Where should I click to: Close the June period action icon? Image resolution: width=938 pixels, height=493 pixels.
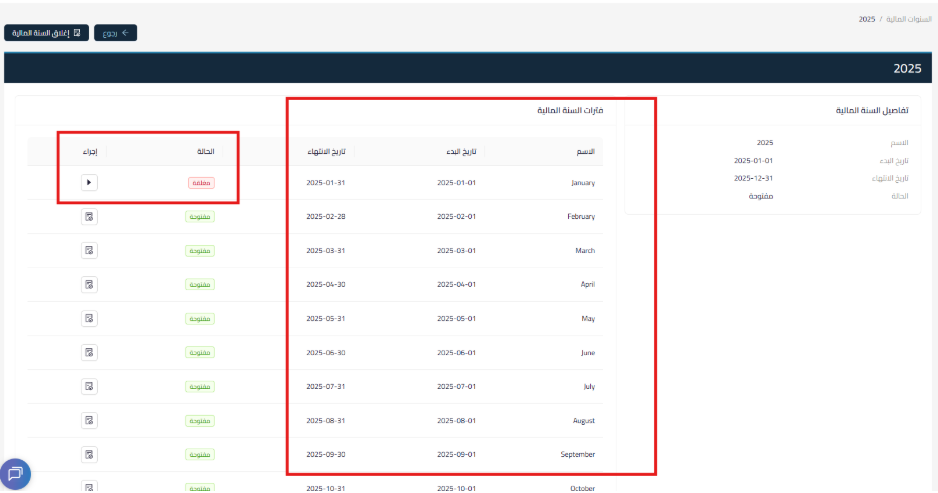89,353
